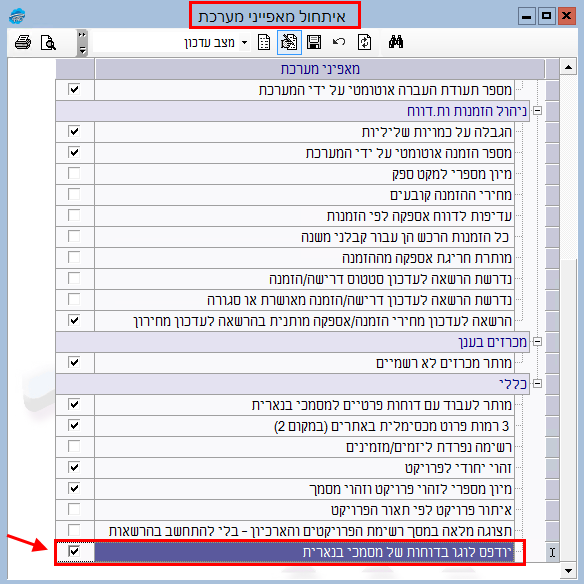Click the undo arrow icon
Screen dimensions: 584x584
click(x=339, y=42)
